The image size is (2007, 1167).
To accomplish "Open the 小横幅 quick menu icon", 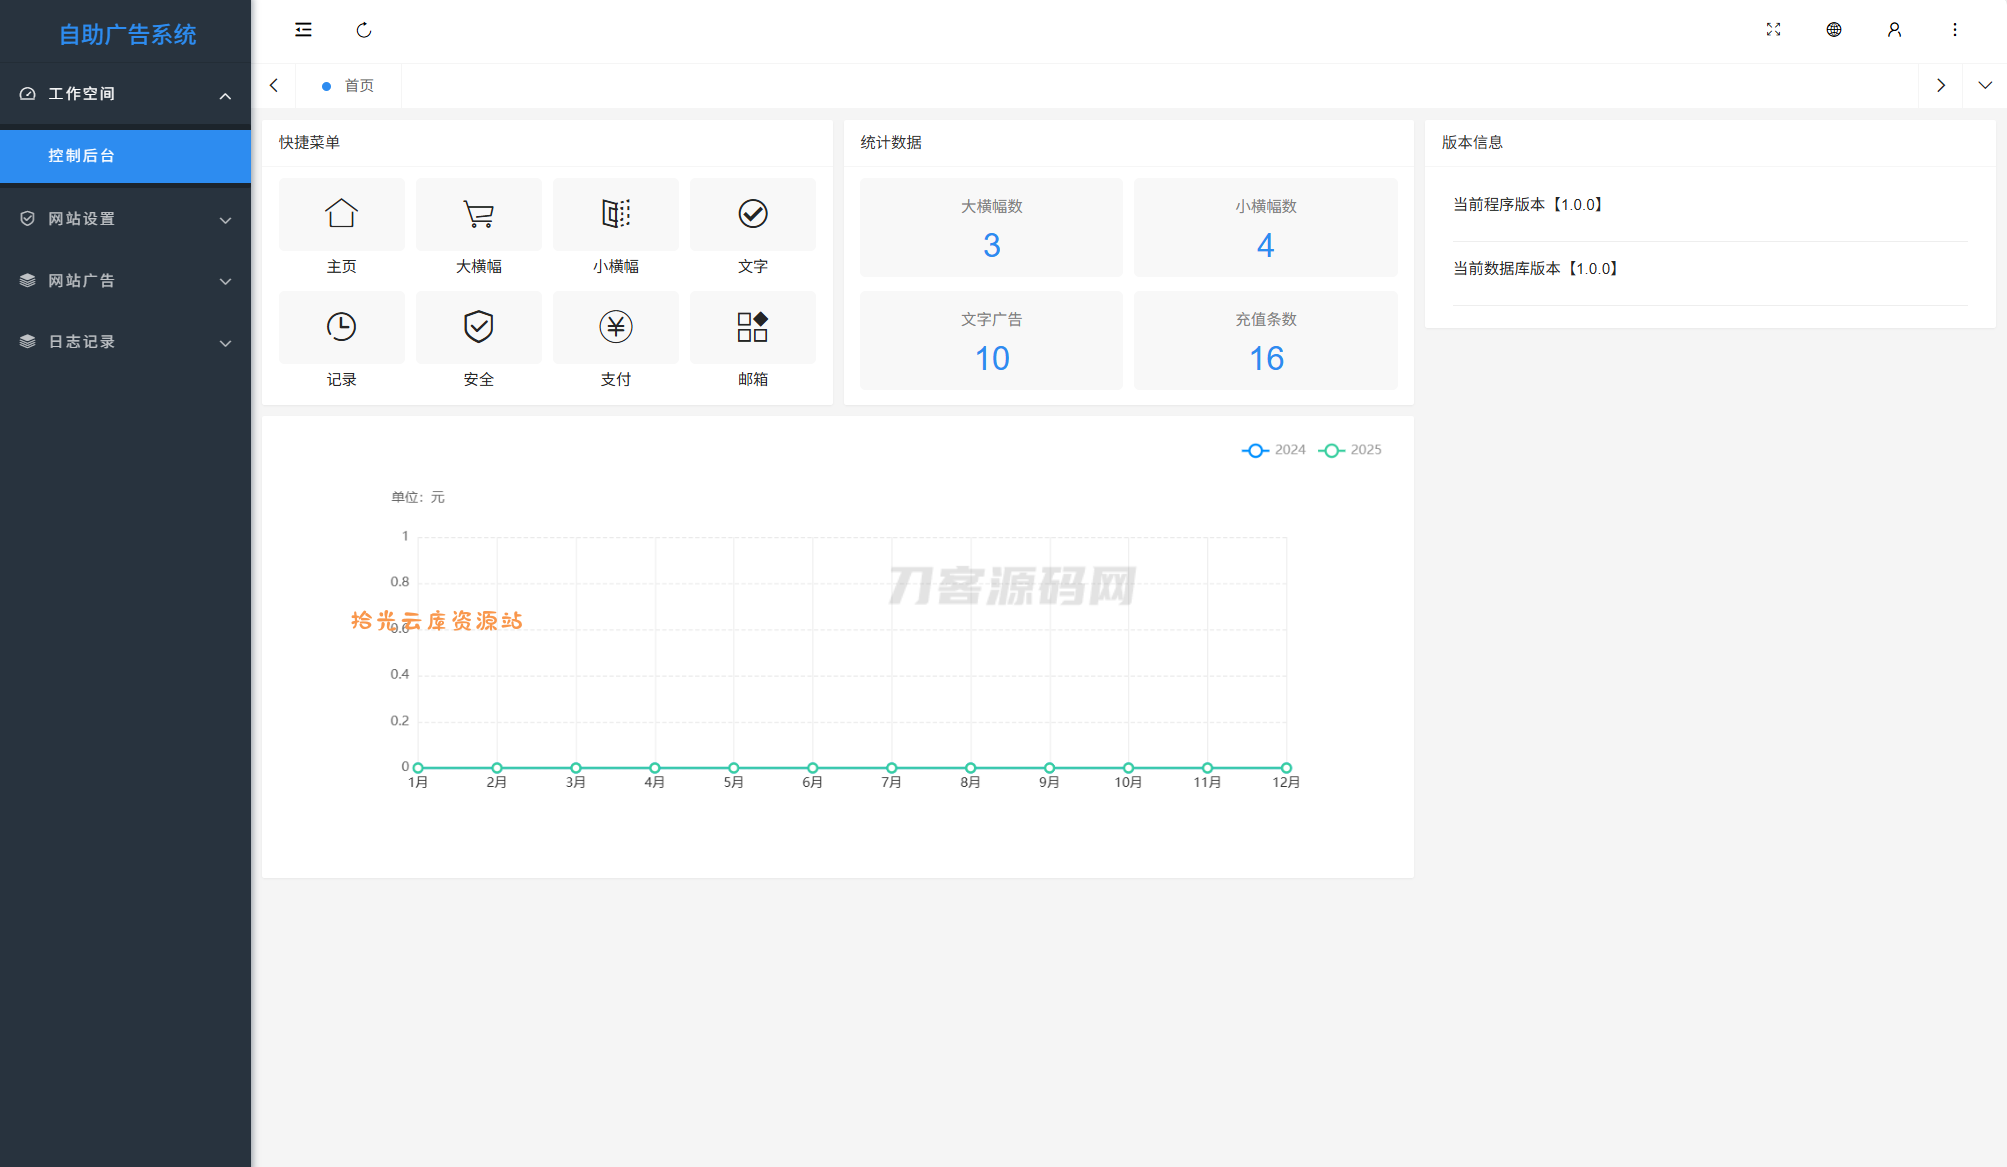I will [615, 214].
